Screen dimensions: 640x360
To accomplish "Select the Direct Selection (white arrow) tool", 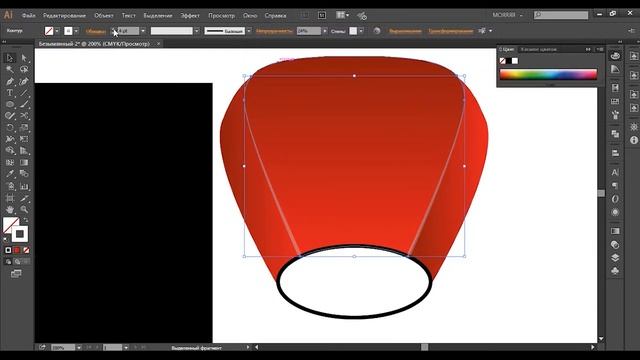I will (24, 58).
